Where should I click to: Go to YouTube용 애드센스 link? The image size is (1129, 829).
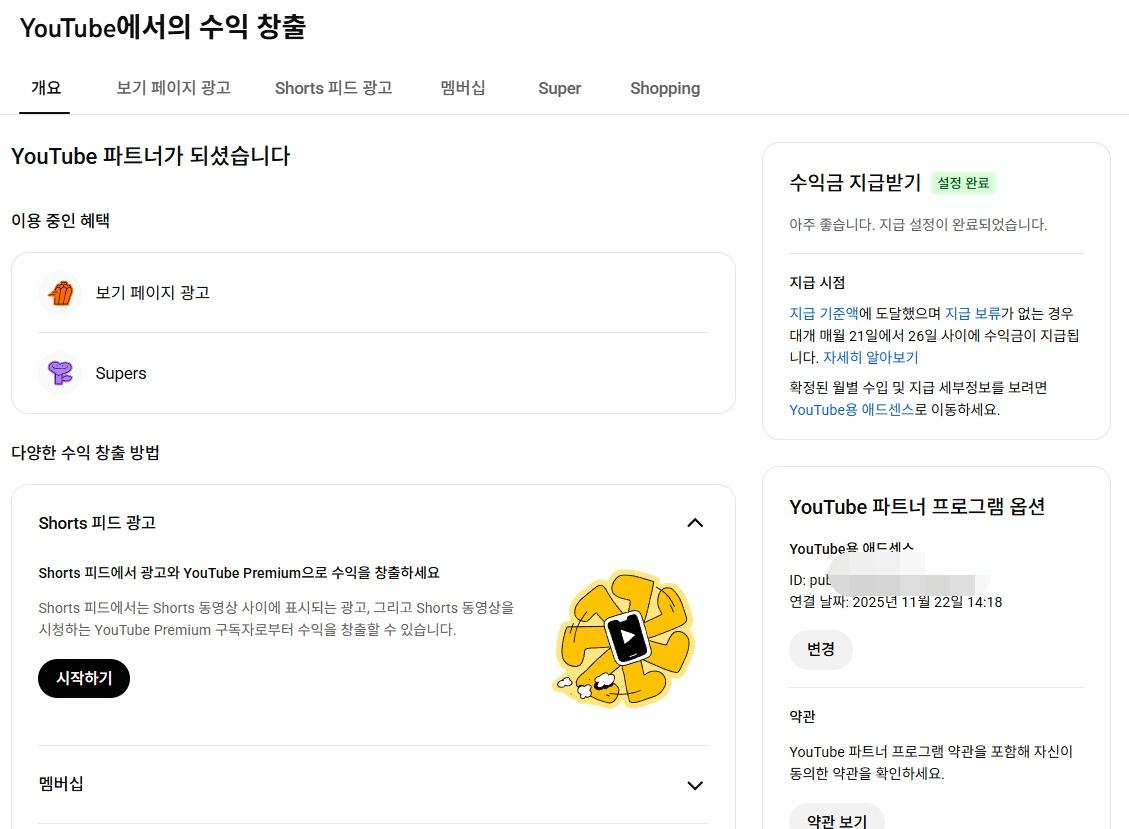click(x=851, y=409)
